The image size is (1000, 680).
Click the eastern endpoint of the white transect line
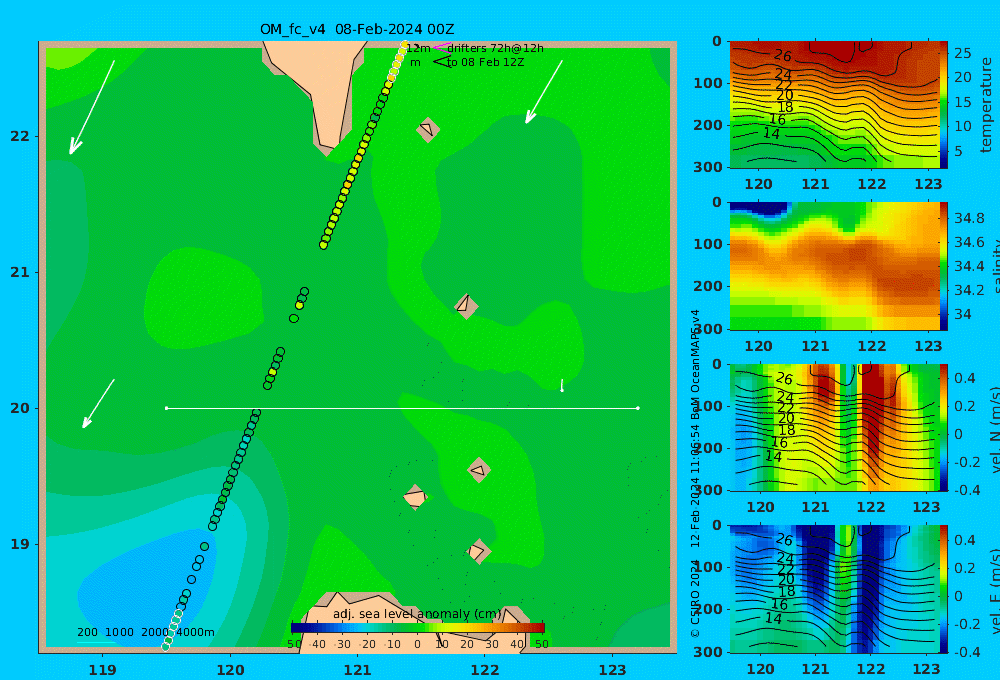[x=638, y=408]
